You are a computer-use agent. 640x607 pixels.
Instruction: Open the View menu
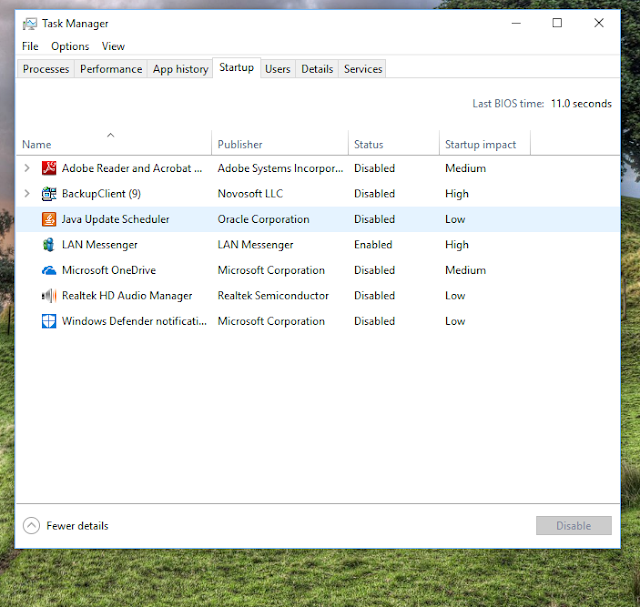pyautogui.click(x=113, y=47)
